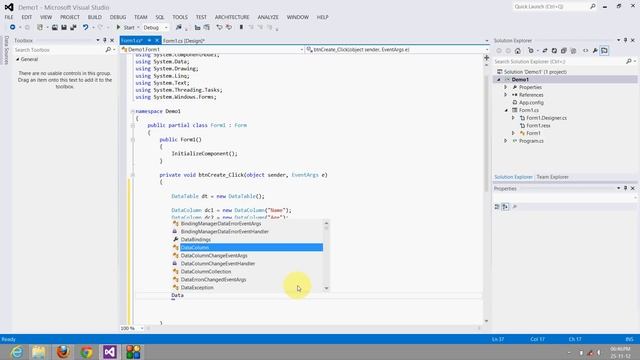Open Firefox from the taskbar
The height and width of the screenshot is (360, 640).
click(63, 352)
